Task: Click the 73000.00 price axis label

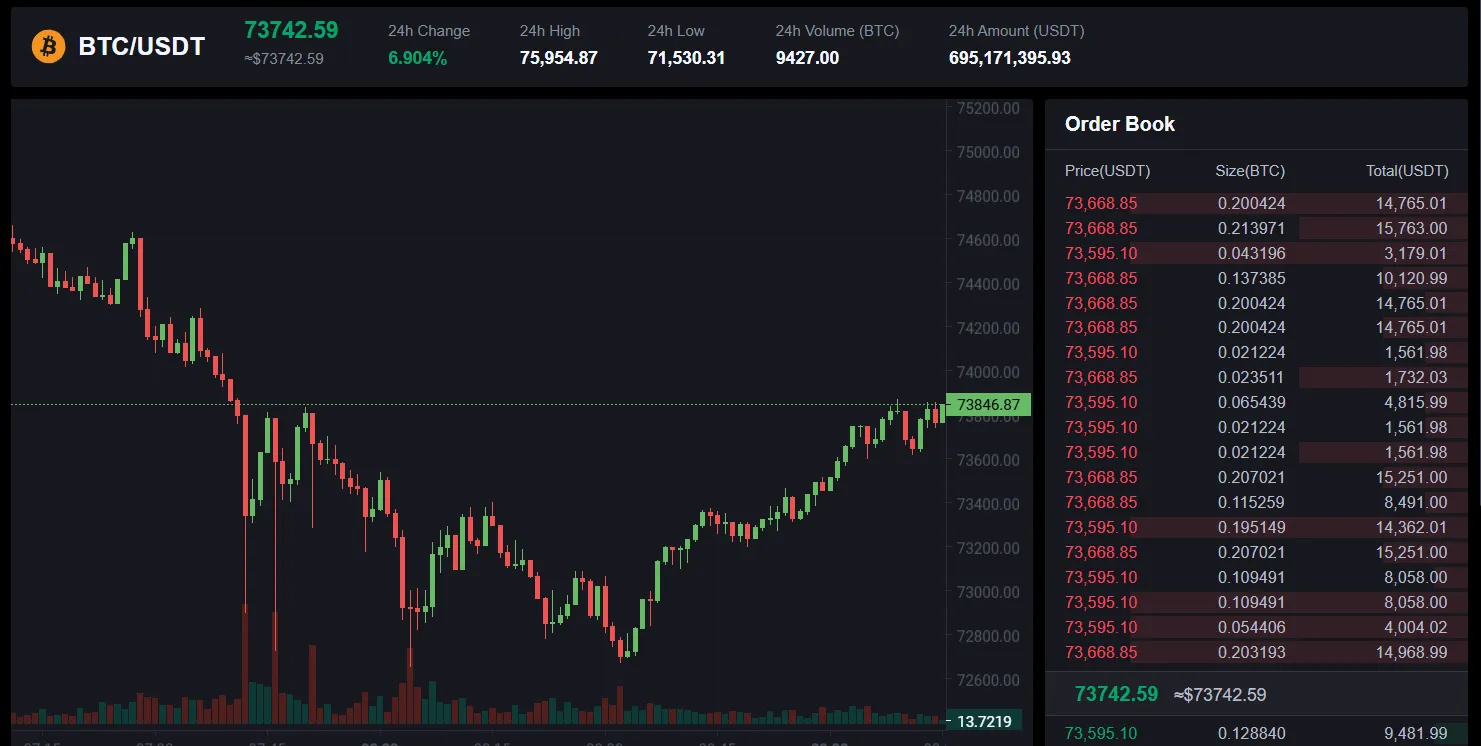Action: click(988, 592)
